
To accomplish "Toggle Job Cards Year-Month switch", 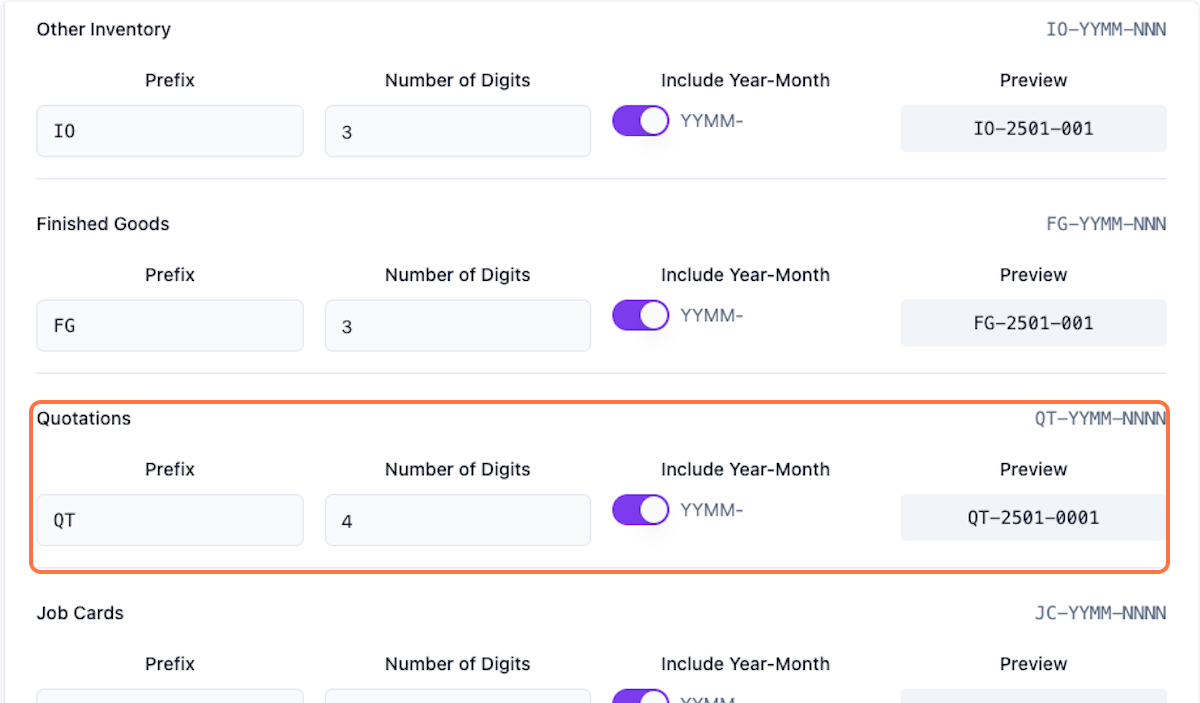I will (640, 697).
